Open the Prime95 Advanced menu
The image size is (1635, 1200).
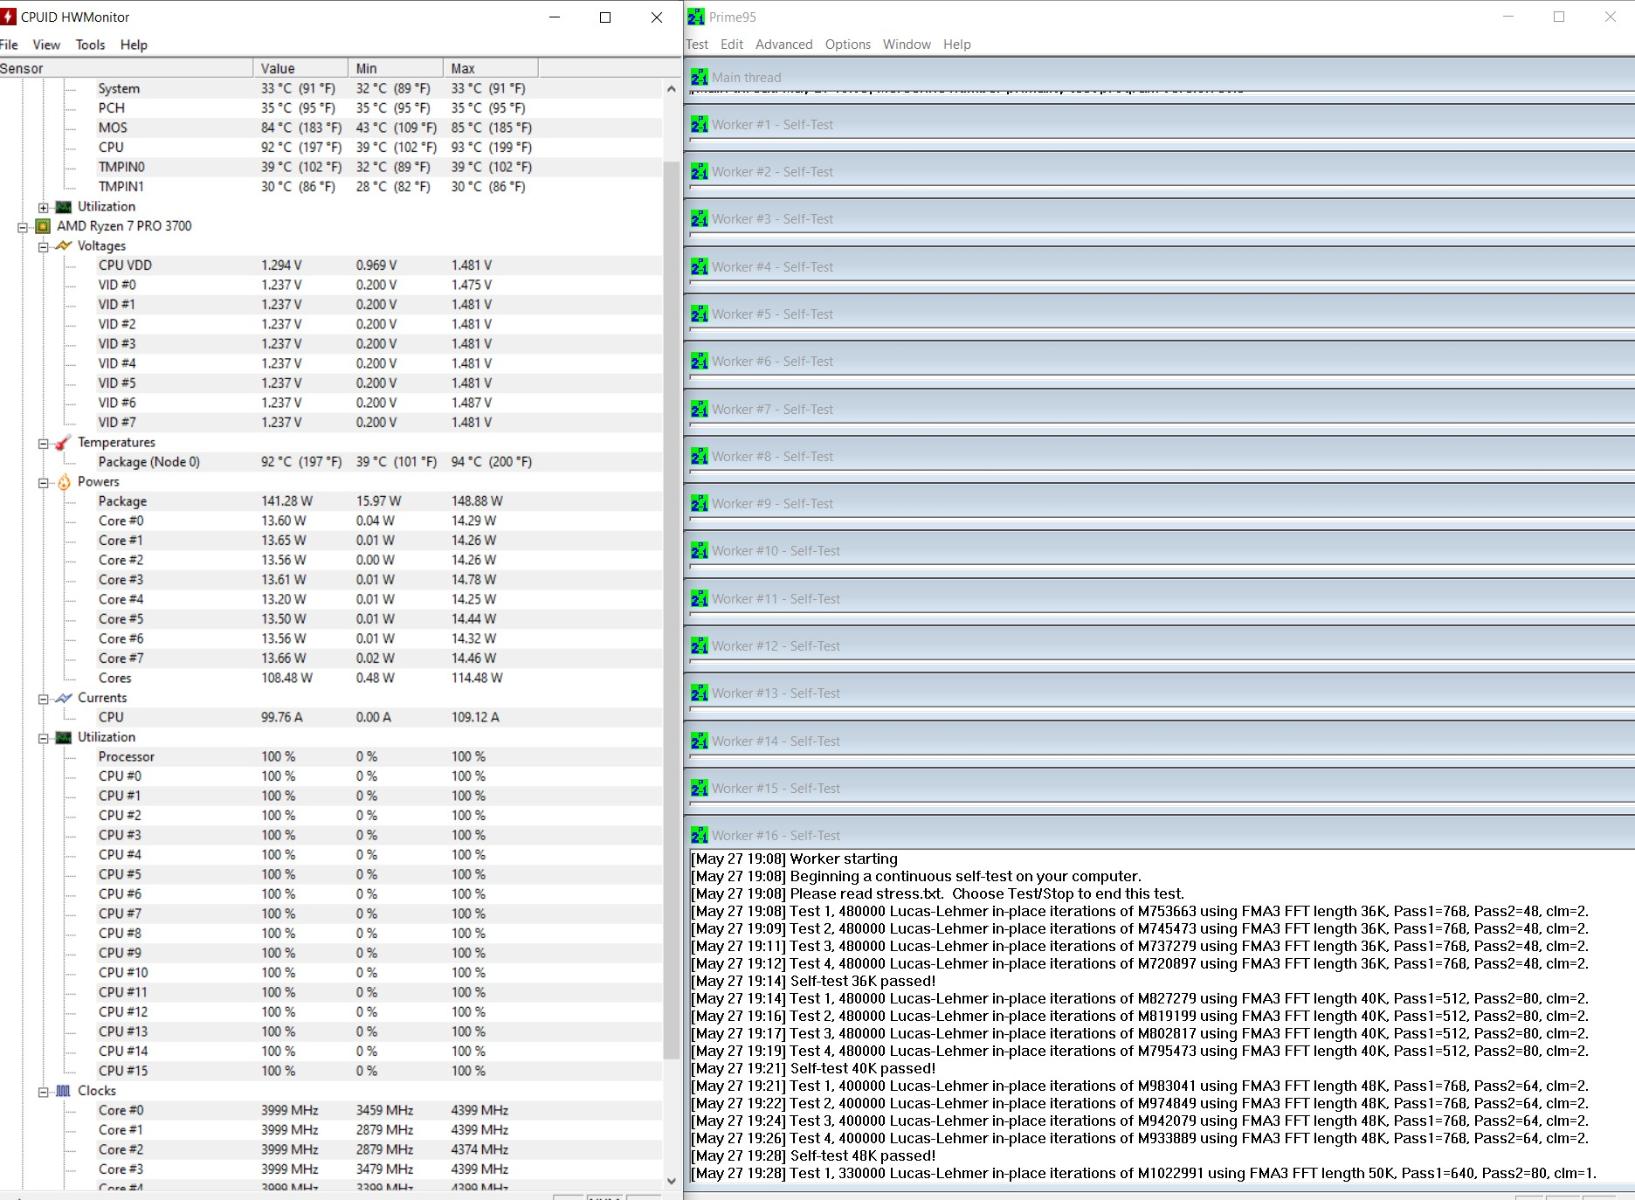pos(784,45)
